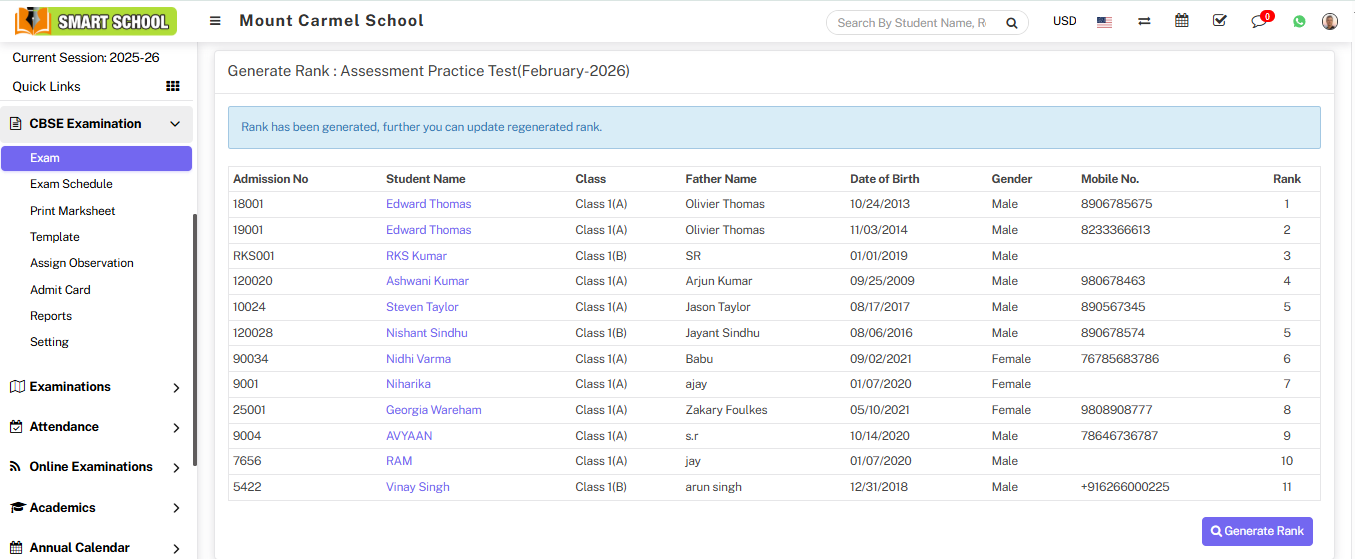Open Georgia Wareham student link

point(433,410)
